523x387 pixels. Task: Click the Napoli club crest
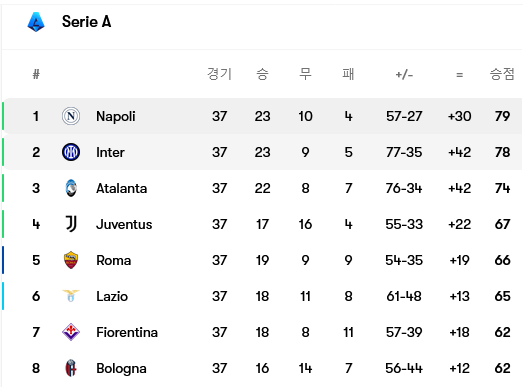pyautogui.click(x=71, y=116)
